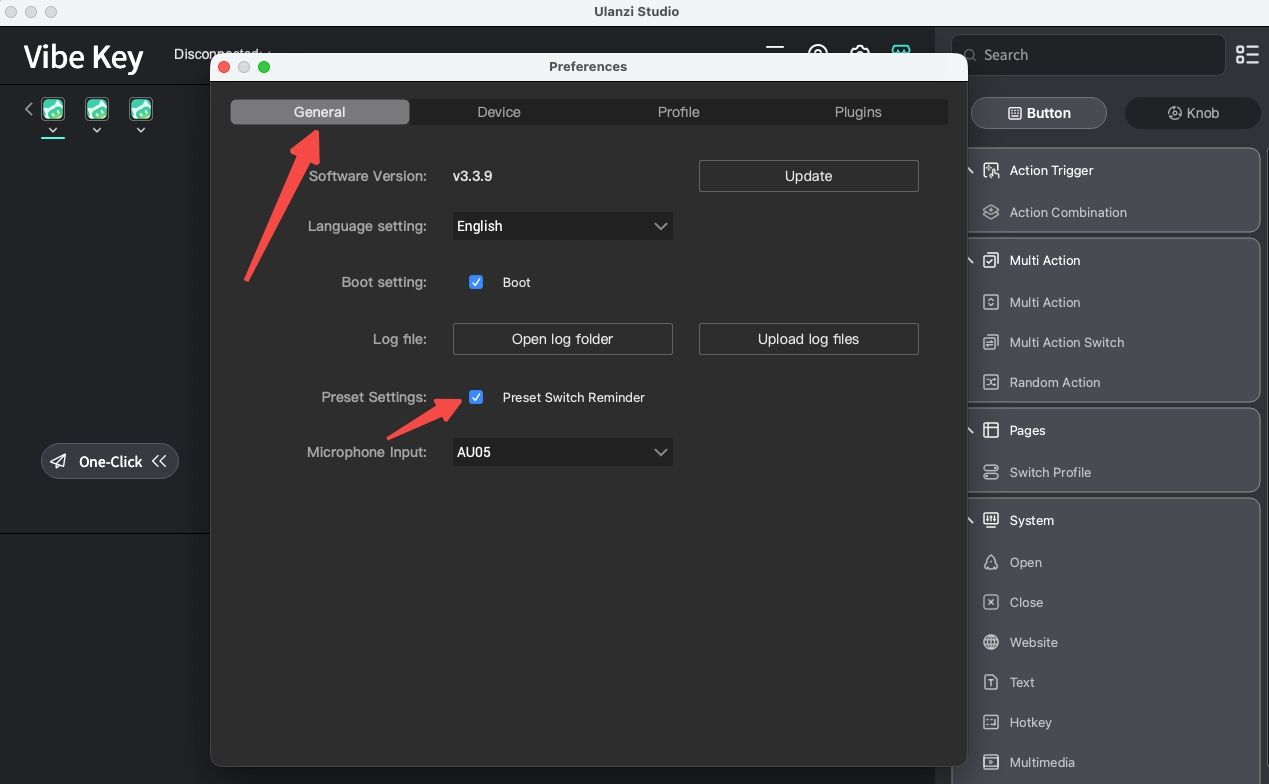Select the Multimedia action icon

pyautogui.click(x=991, y=762)
